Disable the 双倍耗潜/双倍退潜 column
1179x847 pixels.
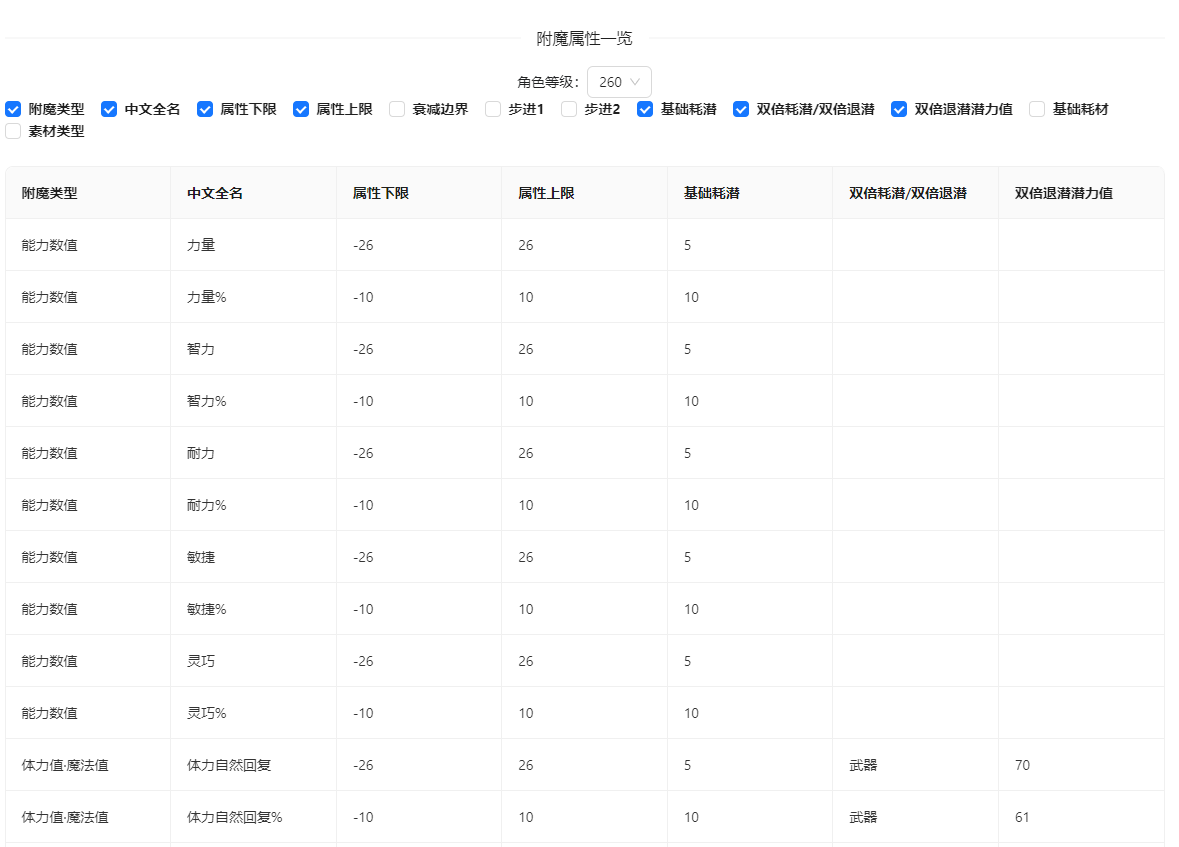click(x=741, y=109)
